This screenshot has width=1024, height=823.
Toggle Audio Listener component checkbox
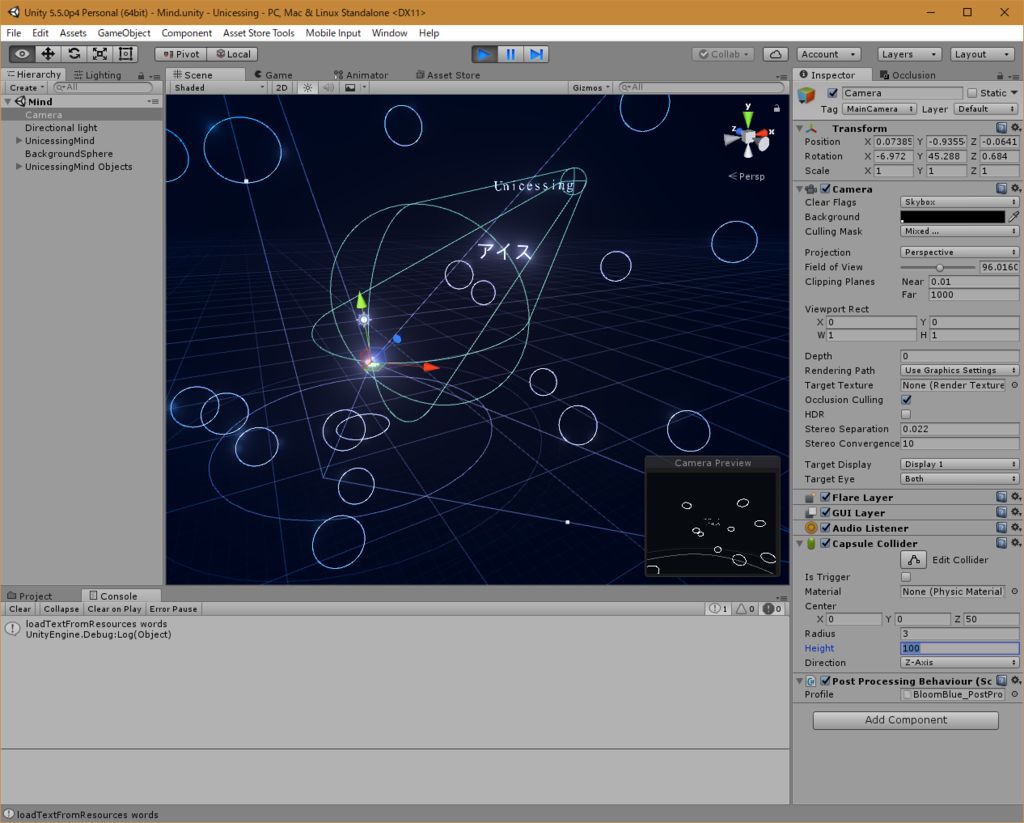point(825,528)
